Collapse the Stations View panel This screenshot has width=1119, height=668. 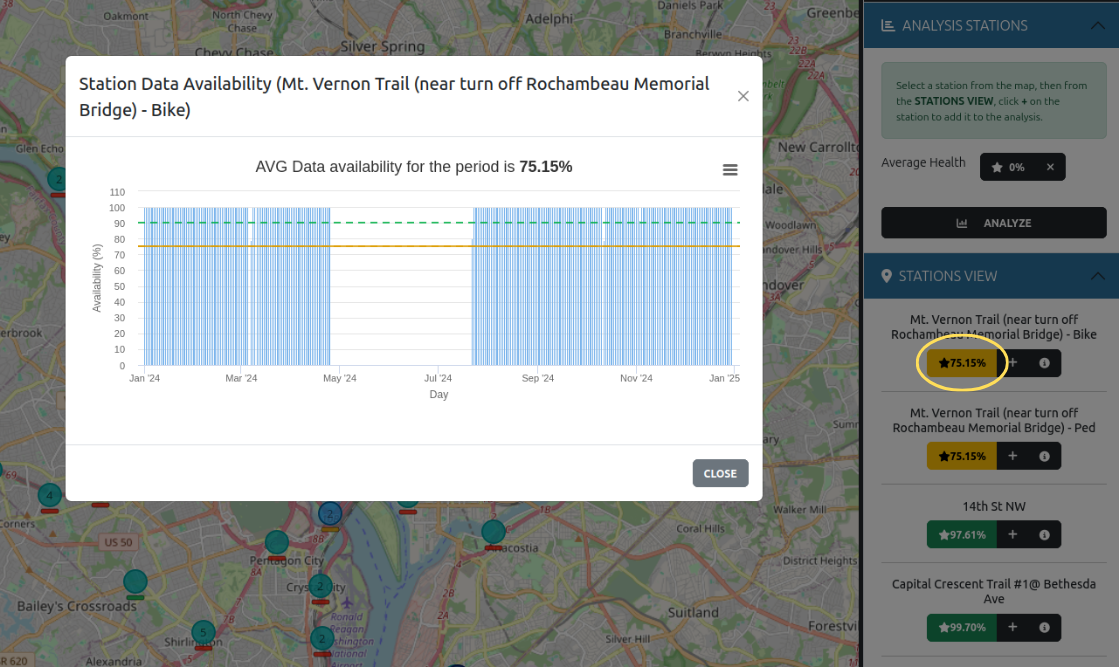[1095, 276]
